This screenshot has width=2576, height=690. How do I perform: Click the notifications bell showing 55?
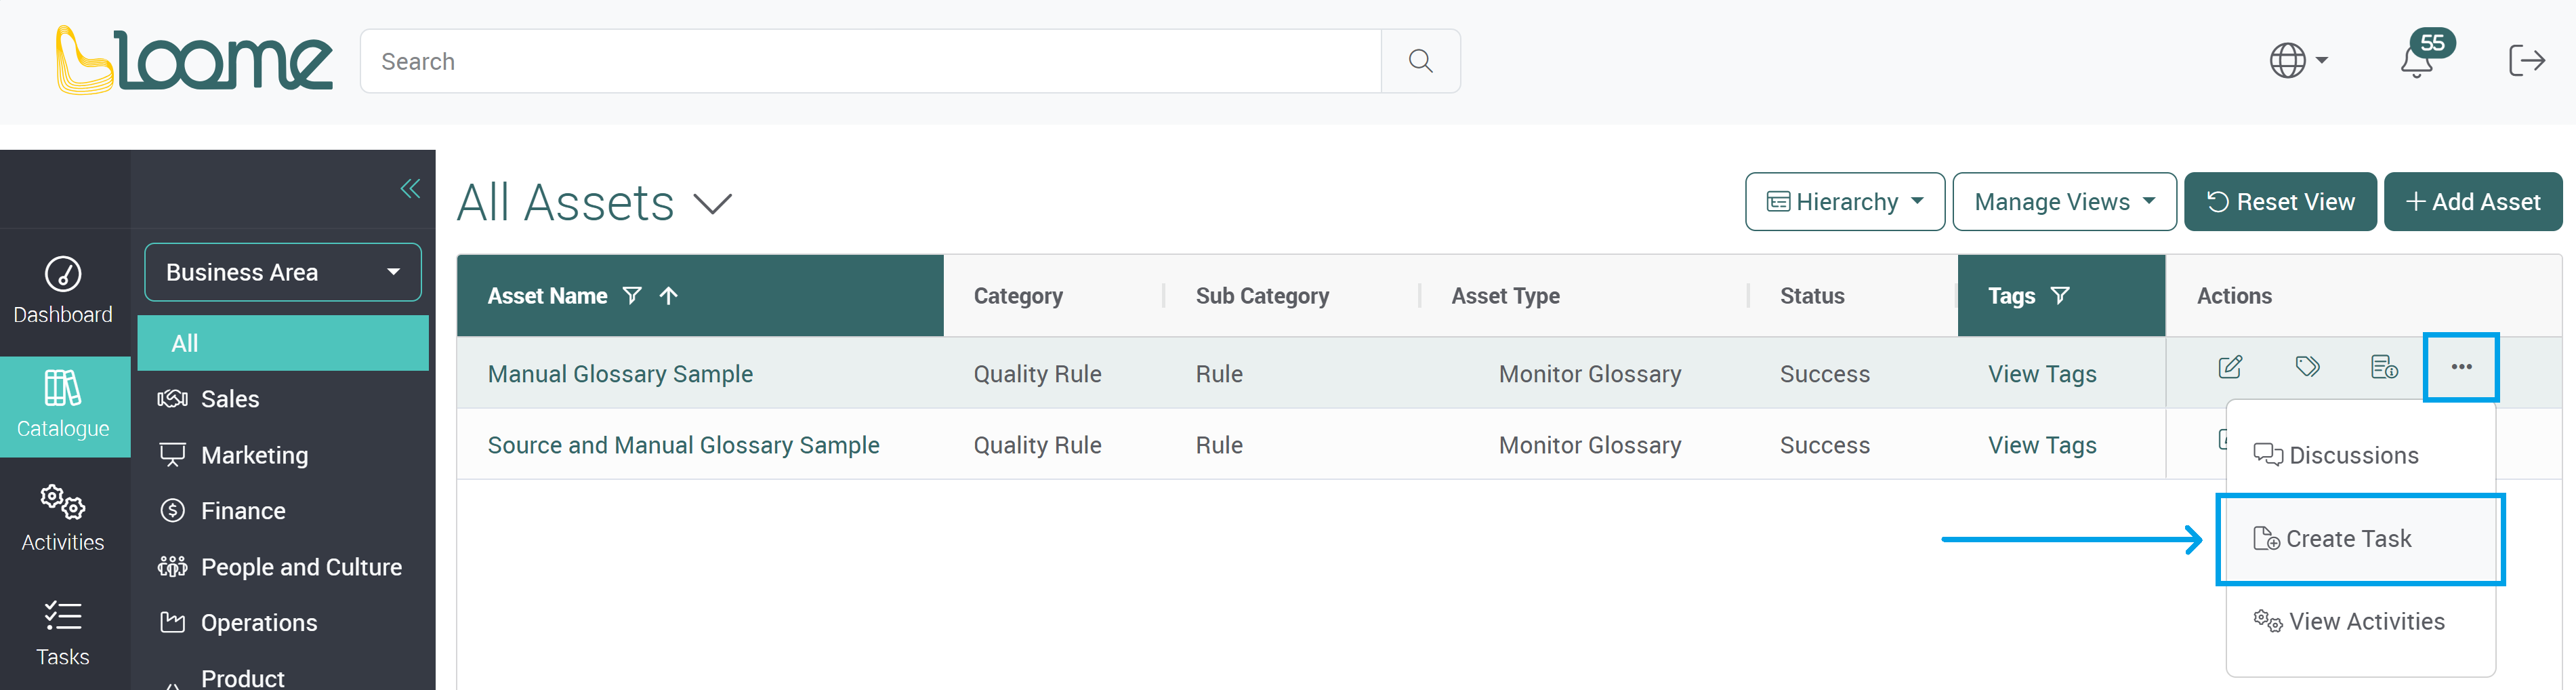tap(2418, 60)
